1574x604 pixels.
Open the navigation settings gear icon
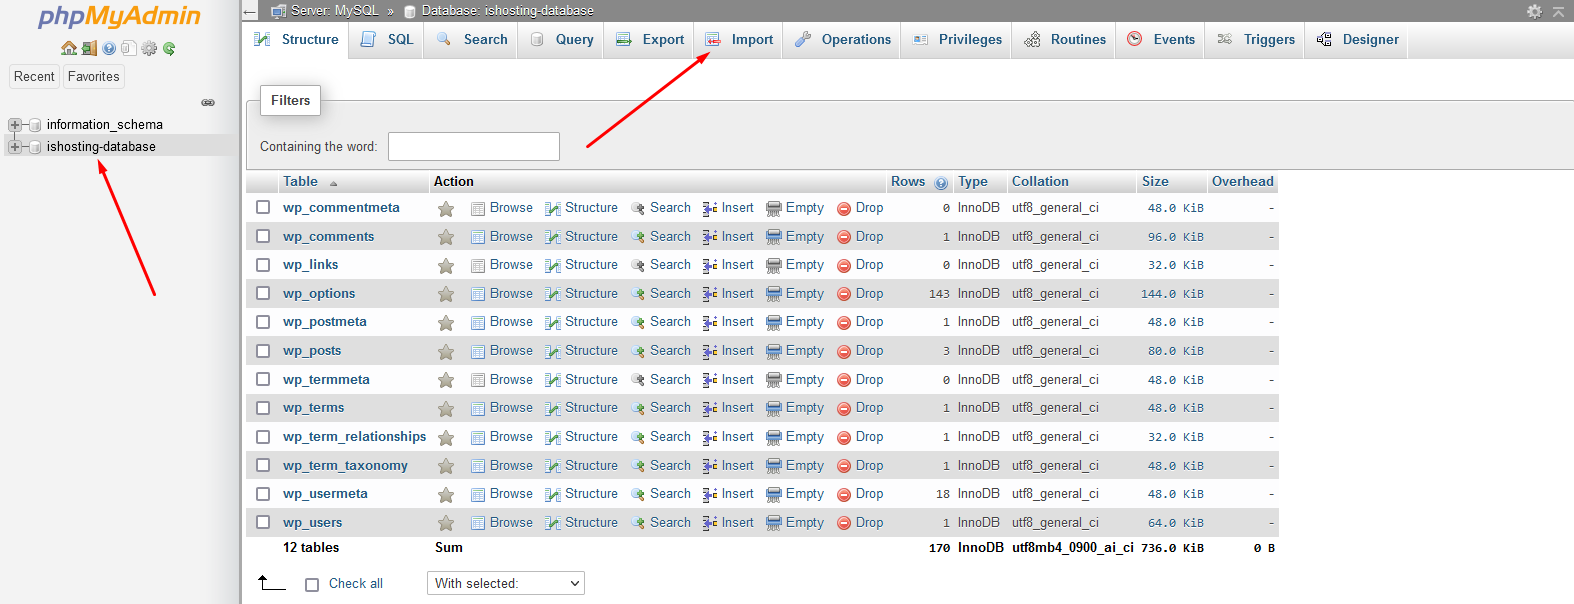pos(149,48)
